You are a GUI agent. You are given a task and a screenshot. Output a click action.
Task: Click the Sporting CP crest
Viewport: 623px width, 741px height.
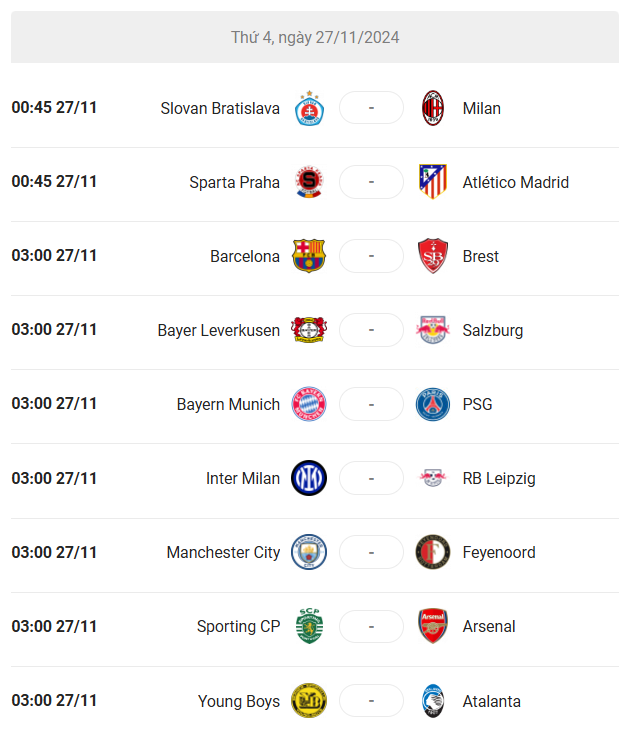(x=309, y=626)
